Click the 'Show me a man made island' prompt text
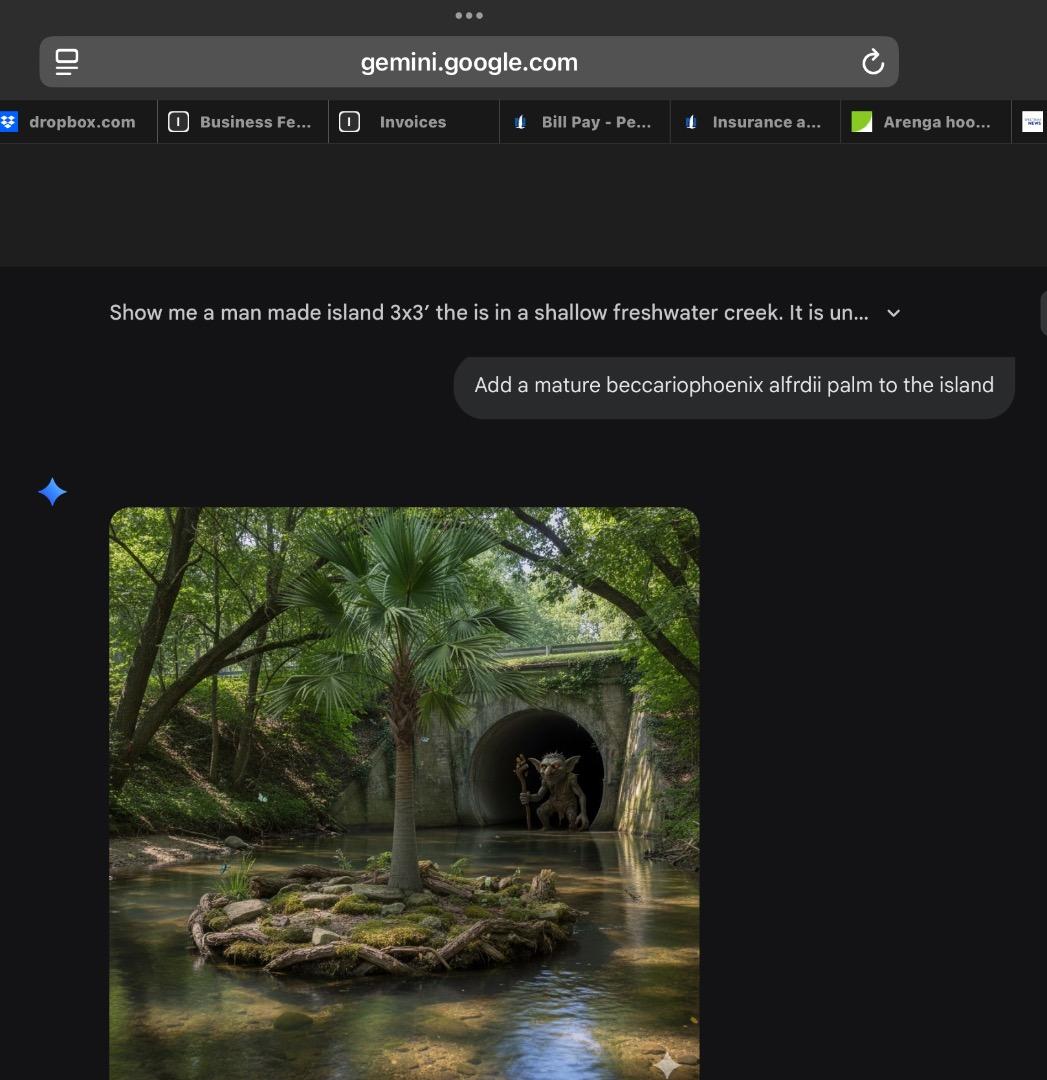 click(488, 313)
